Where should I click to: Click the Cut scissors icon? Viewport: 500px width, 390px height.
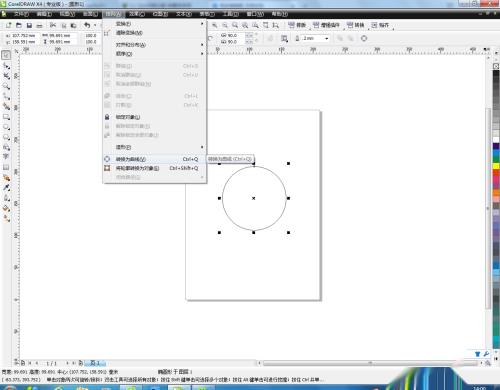pos(53,25)
